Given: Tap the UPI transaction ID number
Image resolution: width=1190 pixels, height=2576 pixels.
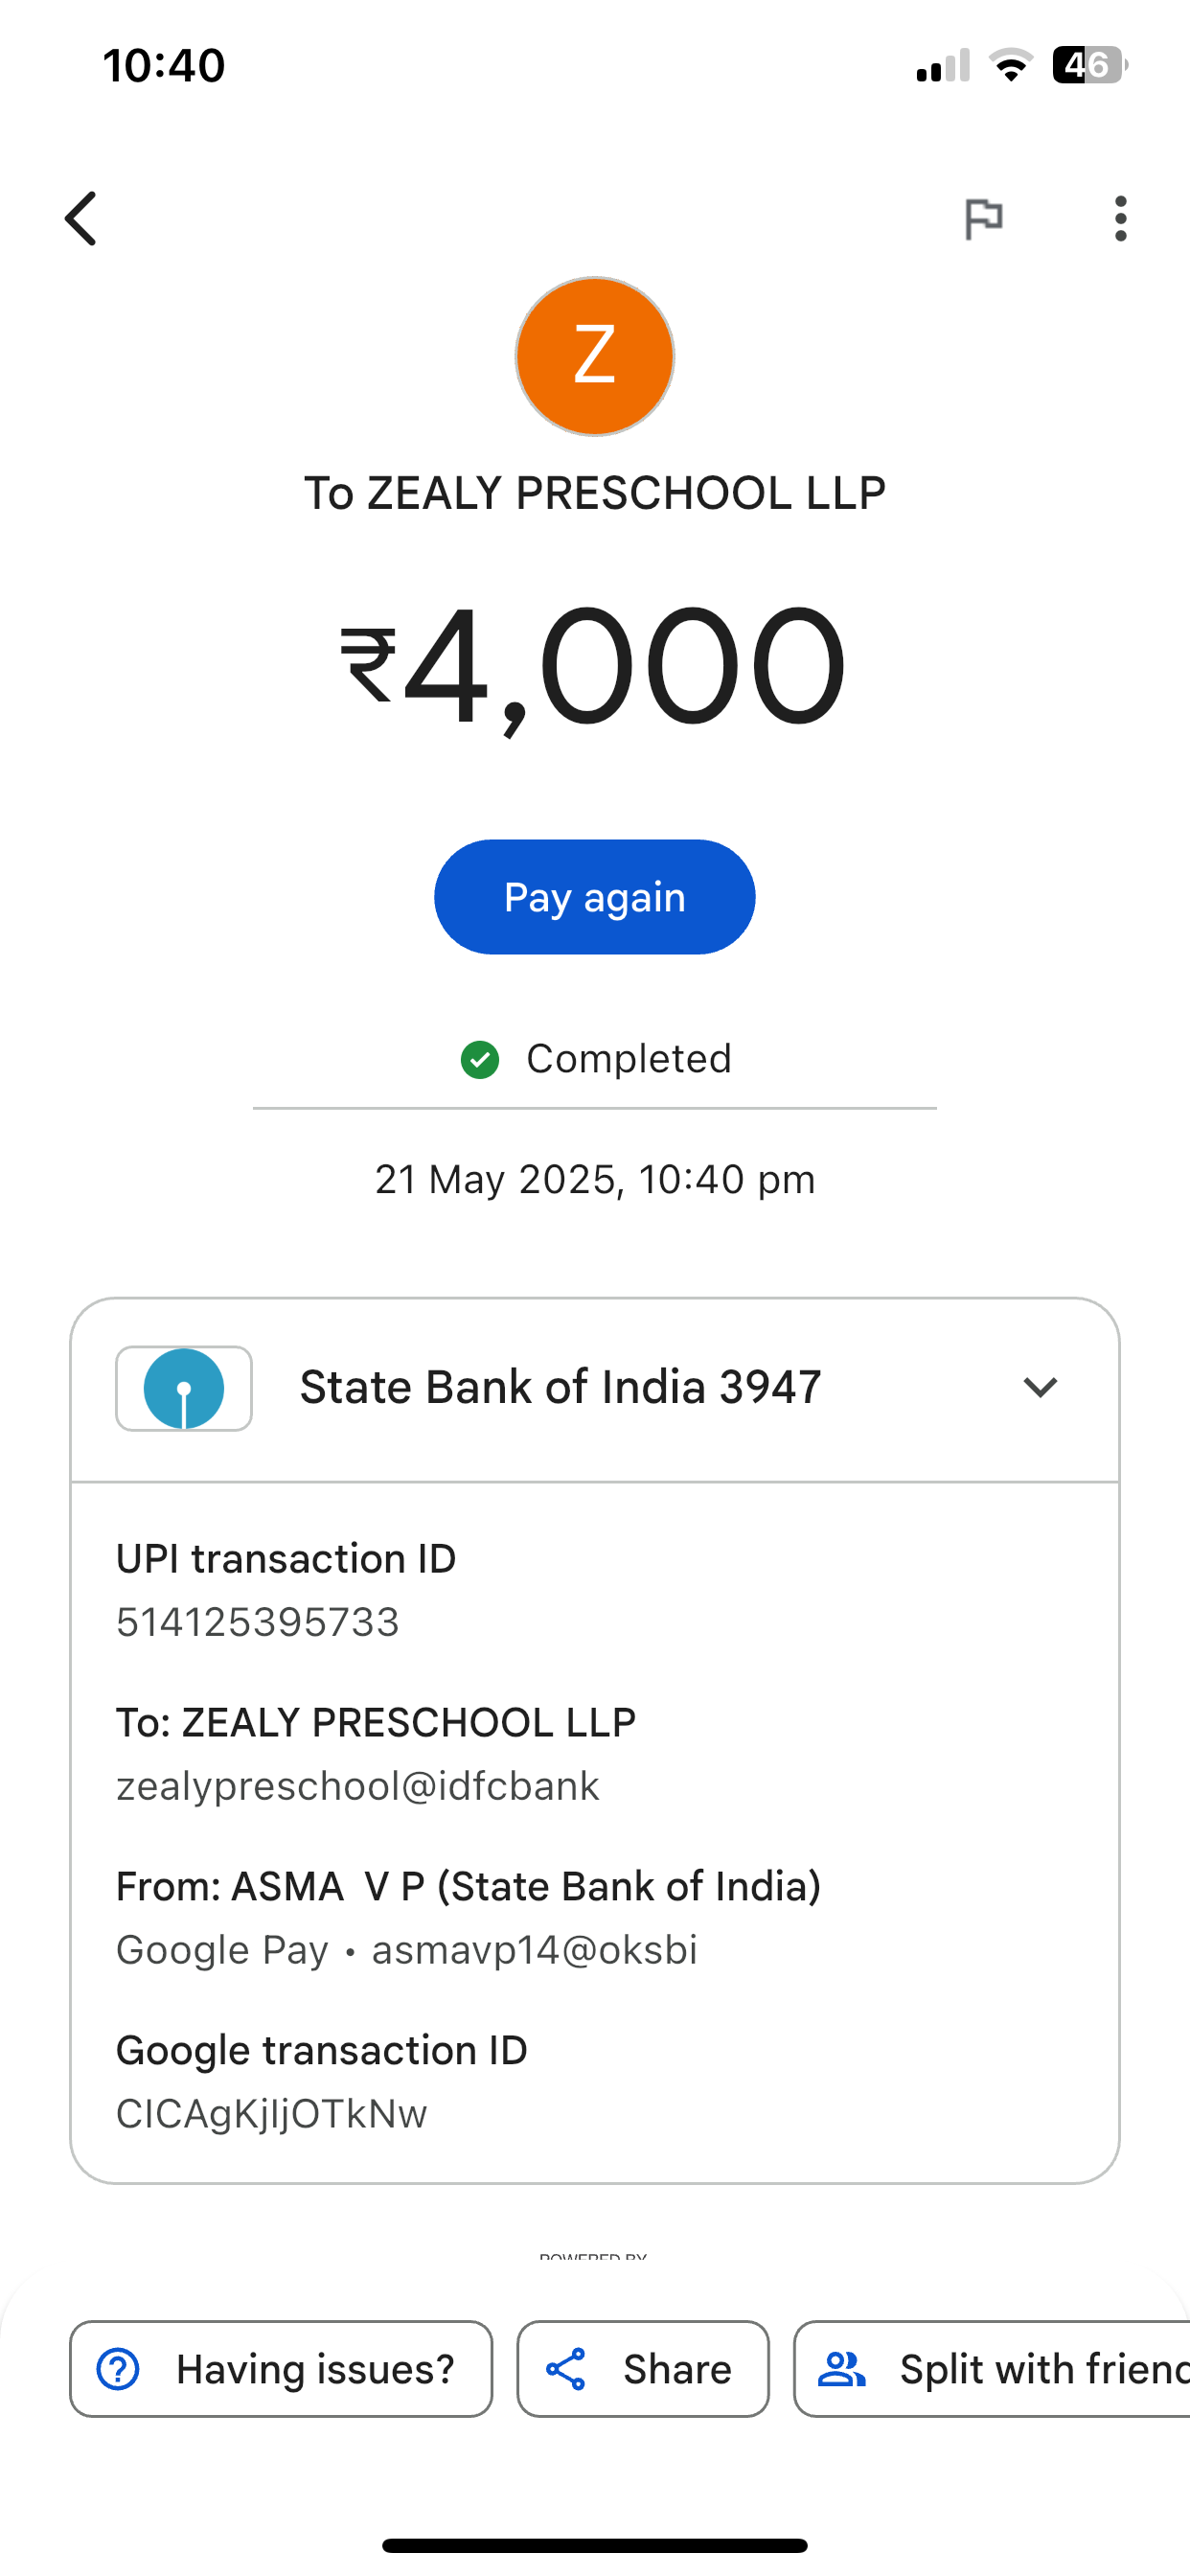Looking at the screenshot, I should [258, 1622].
